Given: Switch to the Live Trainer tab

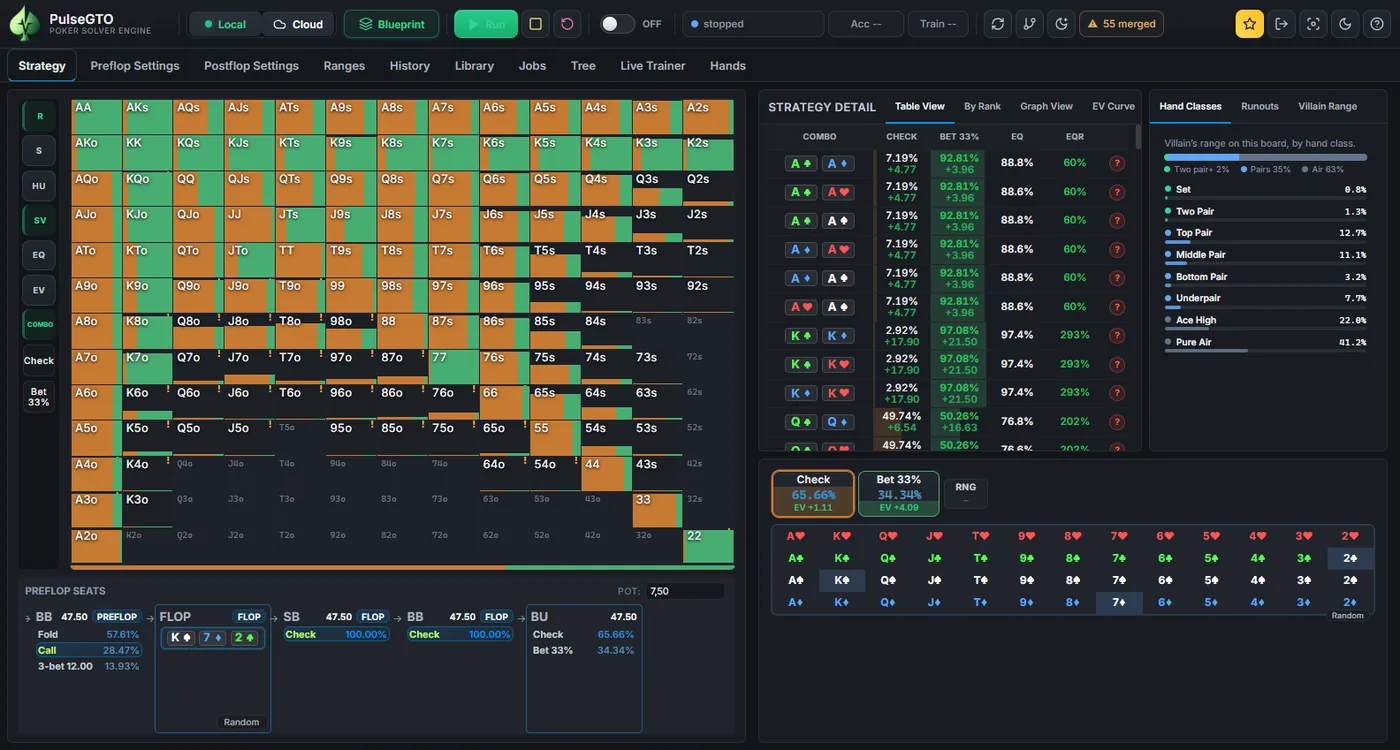Looking at the screenshot, I should pyautogui.click(x=653, y=66).
